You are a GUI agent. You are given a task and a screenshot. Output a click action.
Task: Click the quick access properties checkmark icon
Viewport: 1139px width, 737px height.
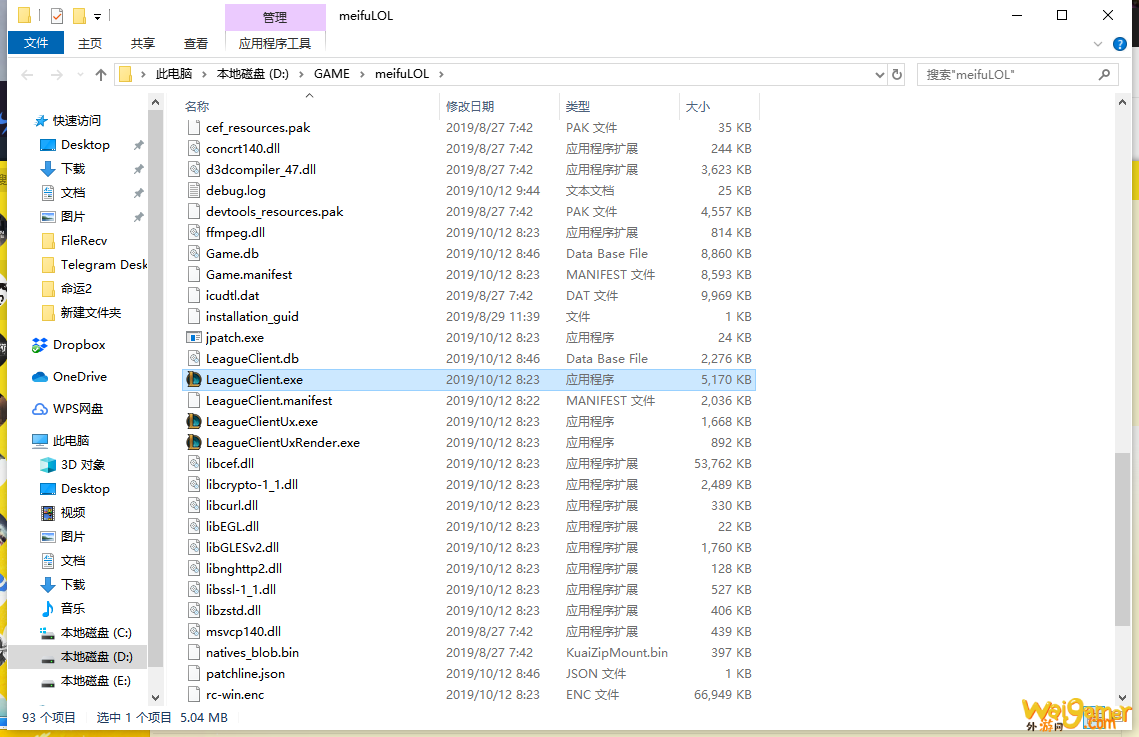click(x=57, y=15)
